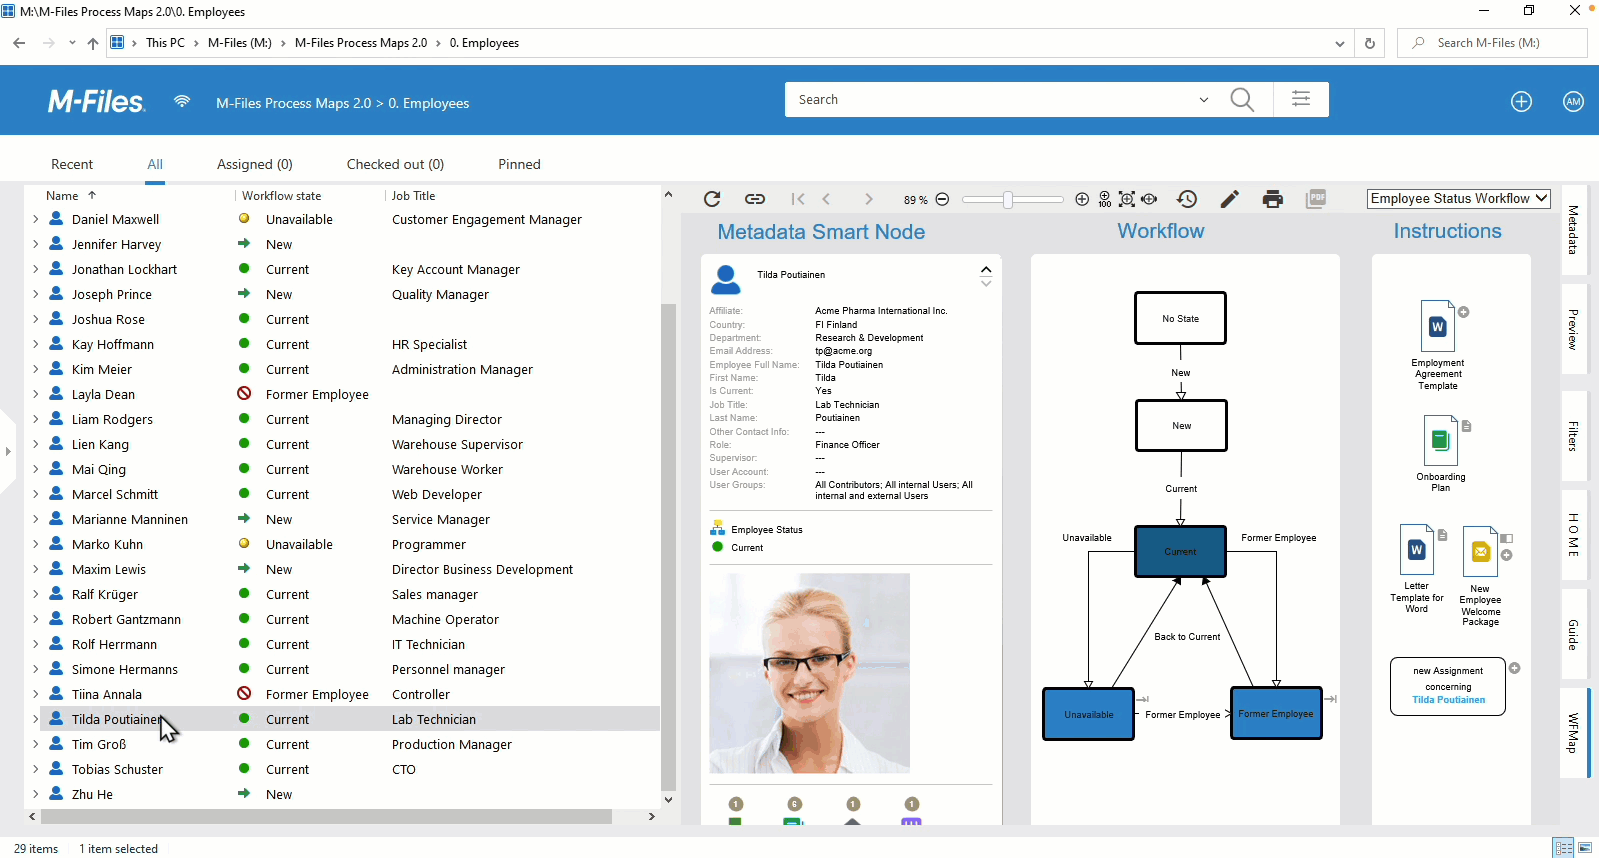Print the process map

[x=1273, y=199]
